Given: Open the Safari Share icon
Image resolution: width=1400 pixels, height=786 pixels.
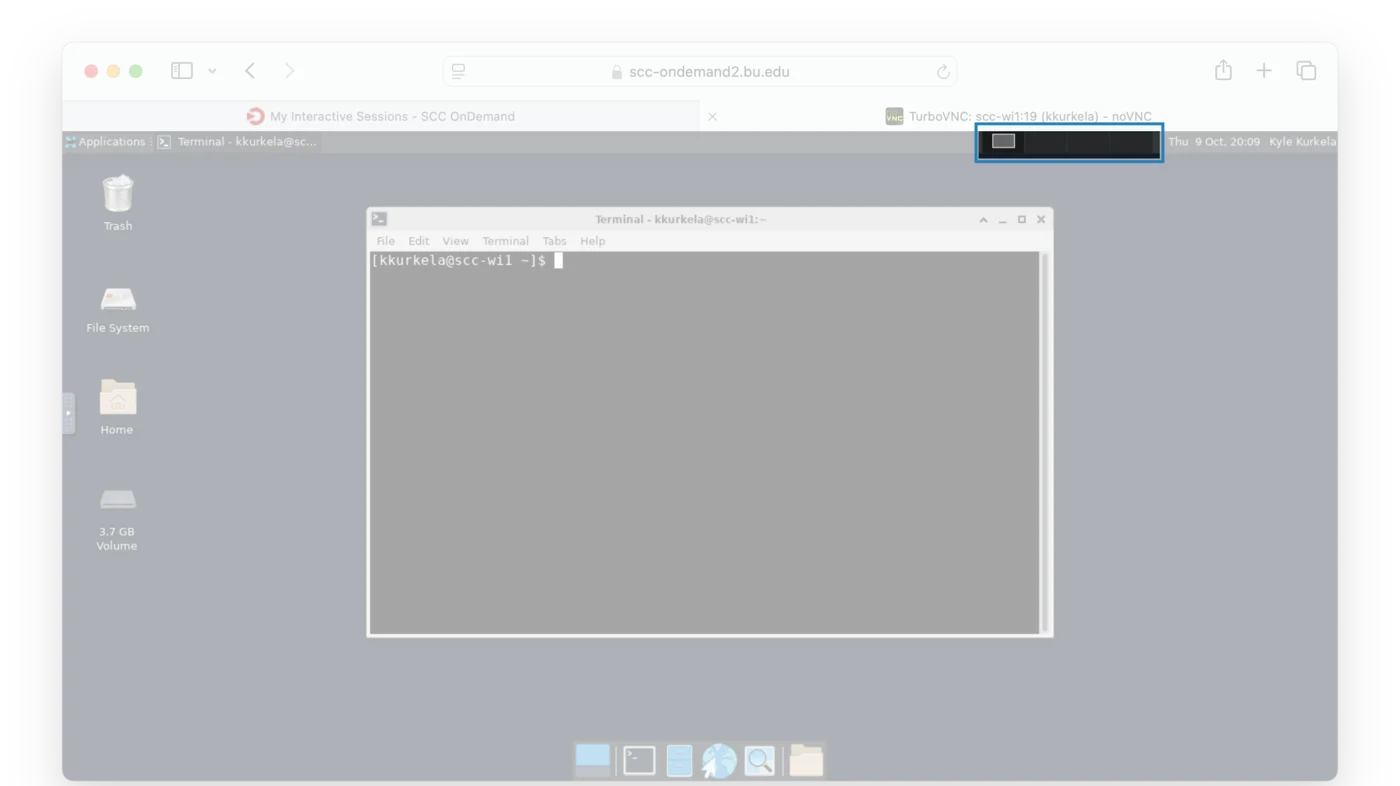Looking at the screenshot, I should pyautogui.click(x=1223, y=70).
